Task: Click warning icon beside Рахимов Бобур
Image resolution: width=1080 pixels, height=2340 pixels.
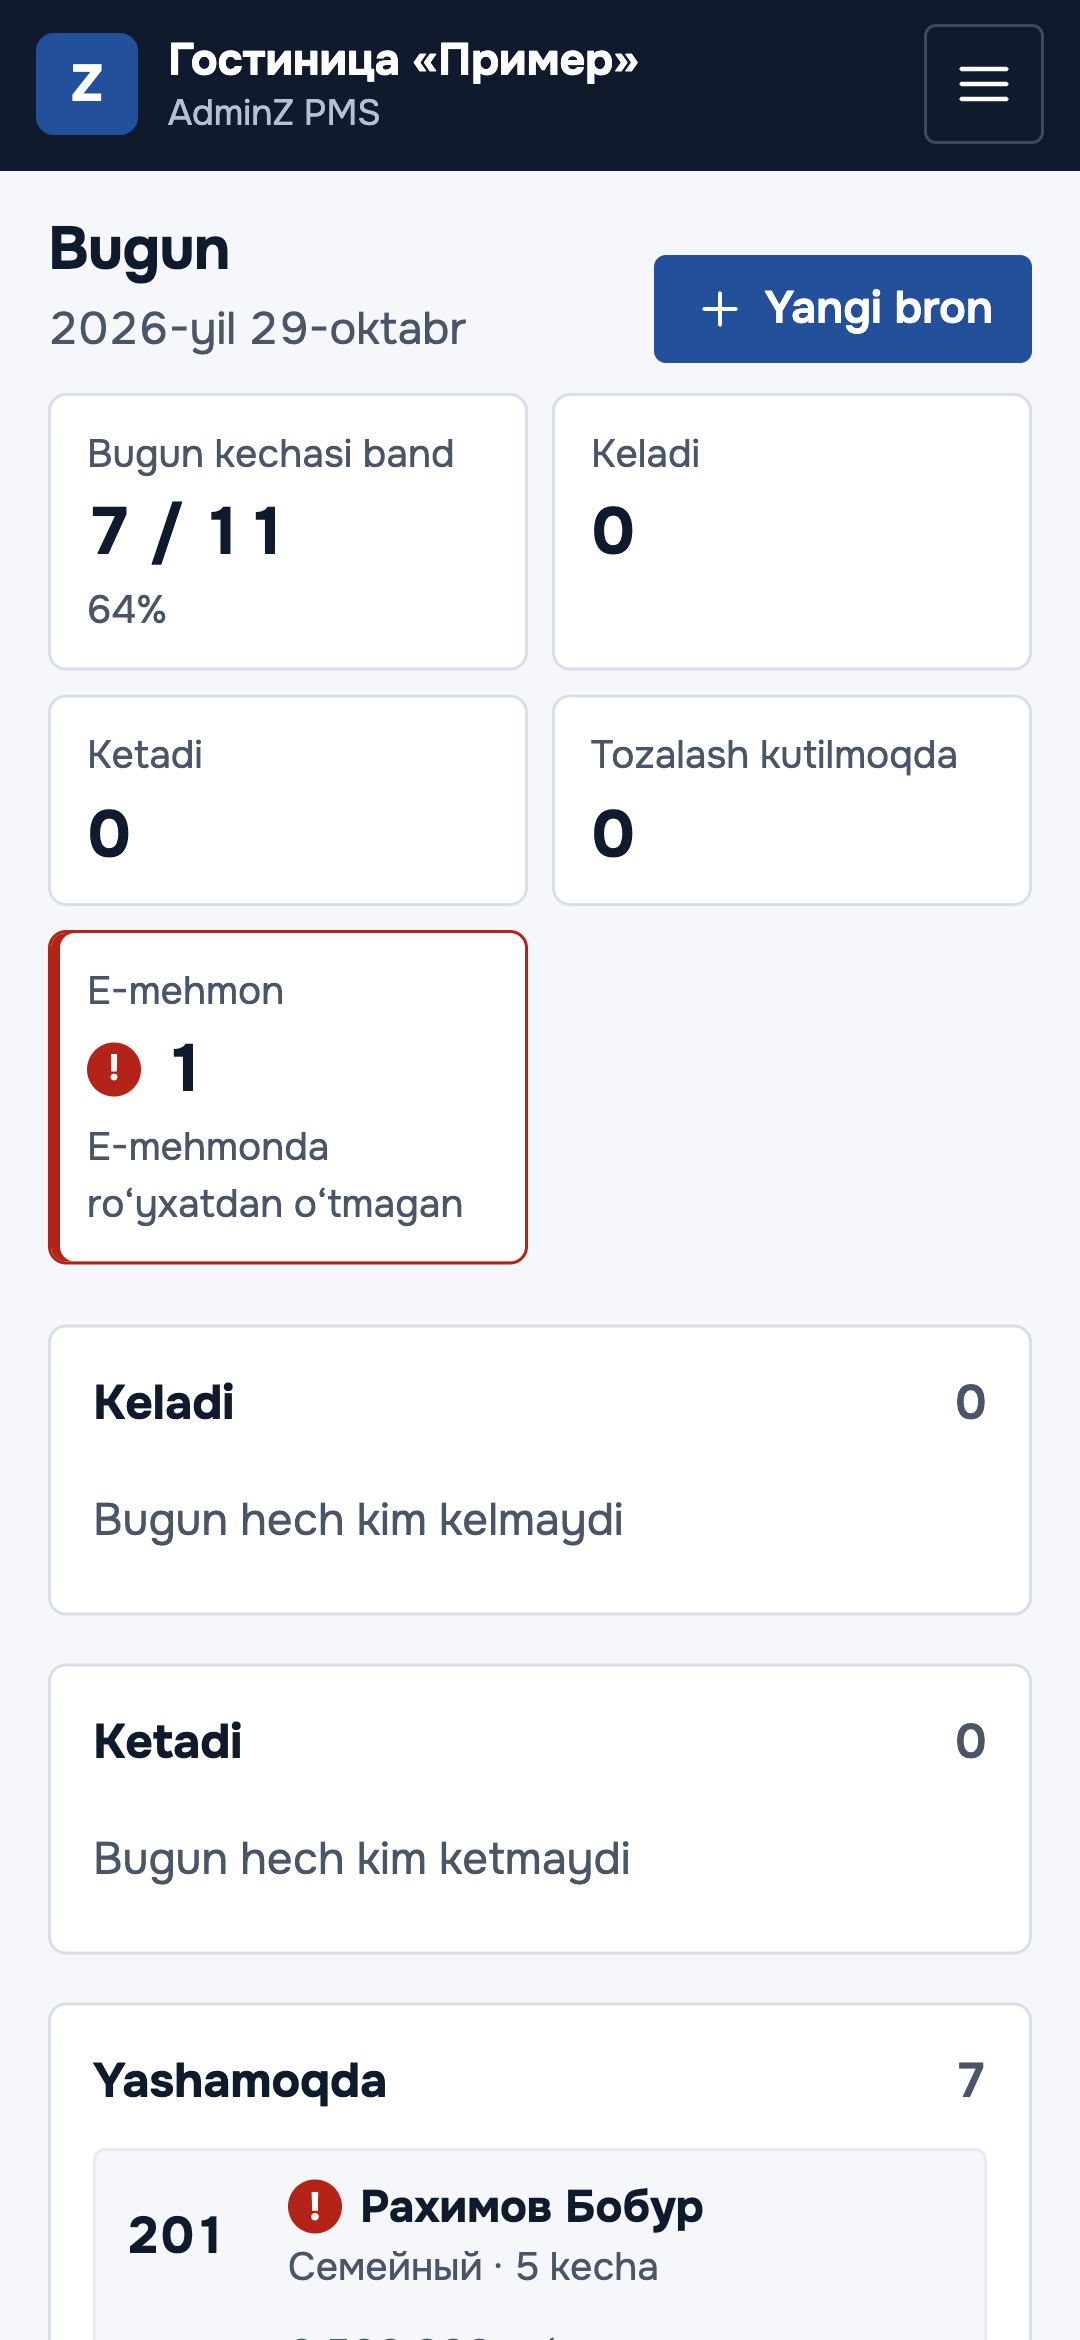Action: pyautogui.click(x=315, y=2206)
